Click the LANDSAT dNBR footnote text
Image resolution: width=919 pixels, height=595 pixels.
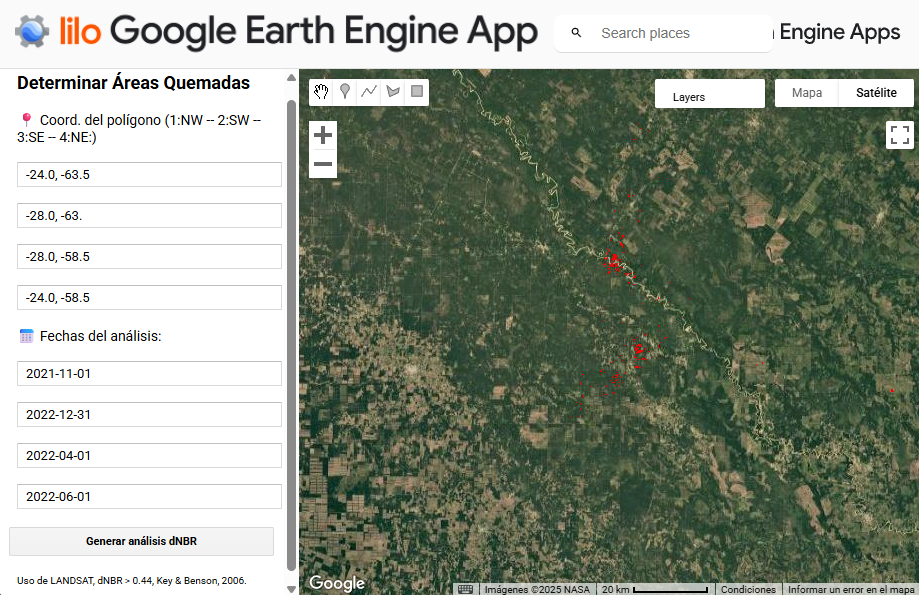coord(132,580)
